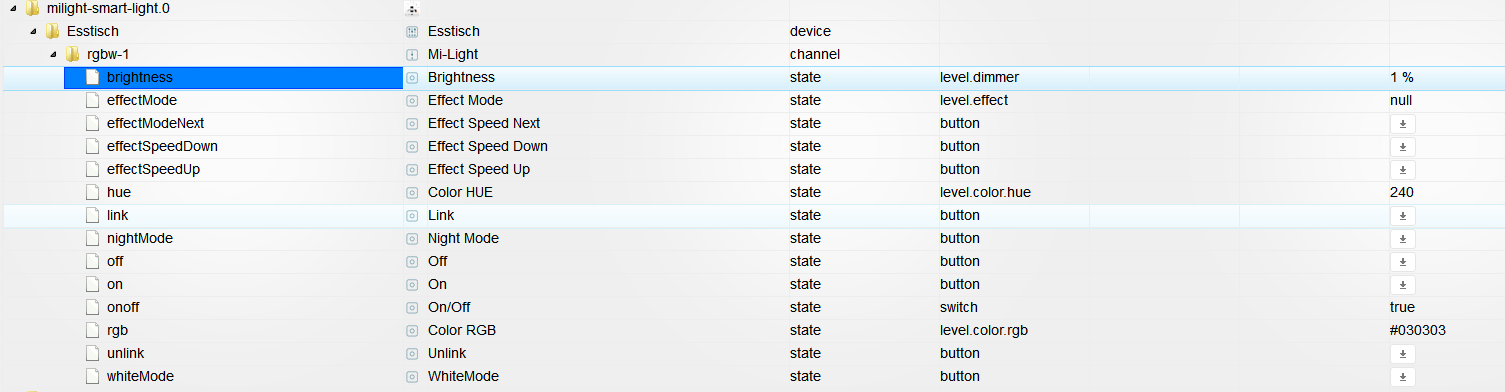The image size is (1505, 392).
Task: Trigger the effectSpeedUp button icon
Action: tap(1402, 169)
